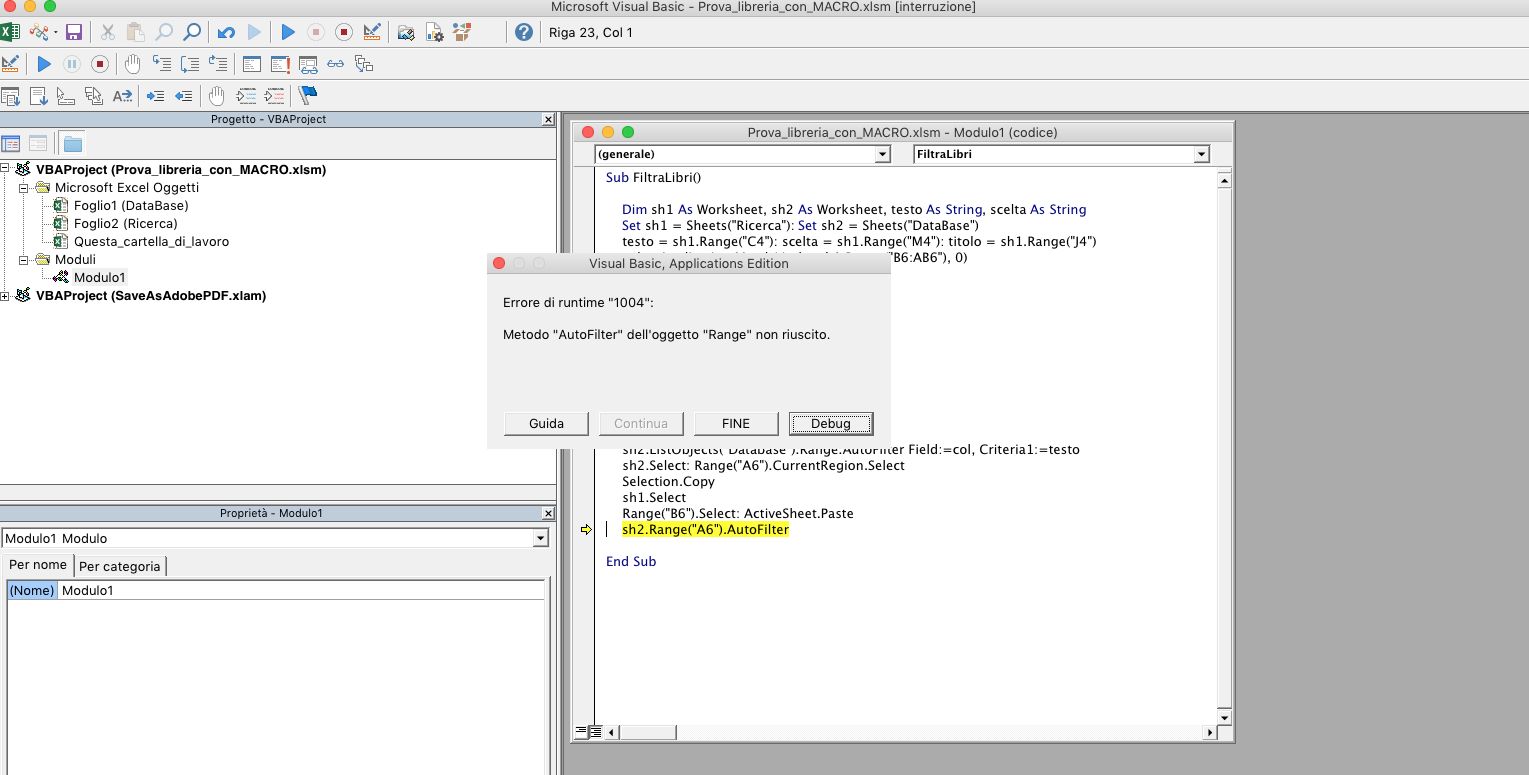Open Find with the dark magnifier icon
Image resolution: width=1529 pixels, height=775 pixels.
192,32
